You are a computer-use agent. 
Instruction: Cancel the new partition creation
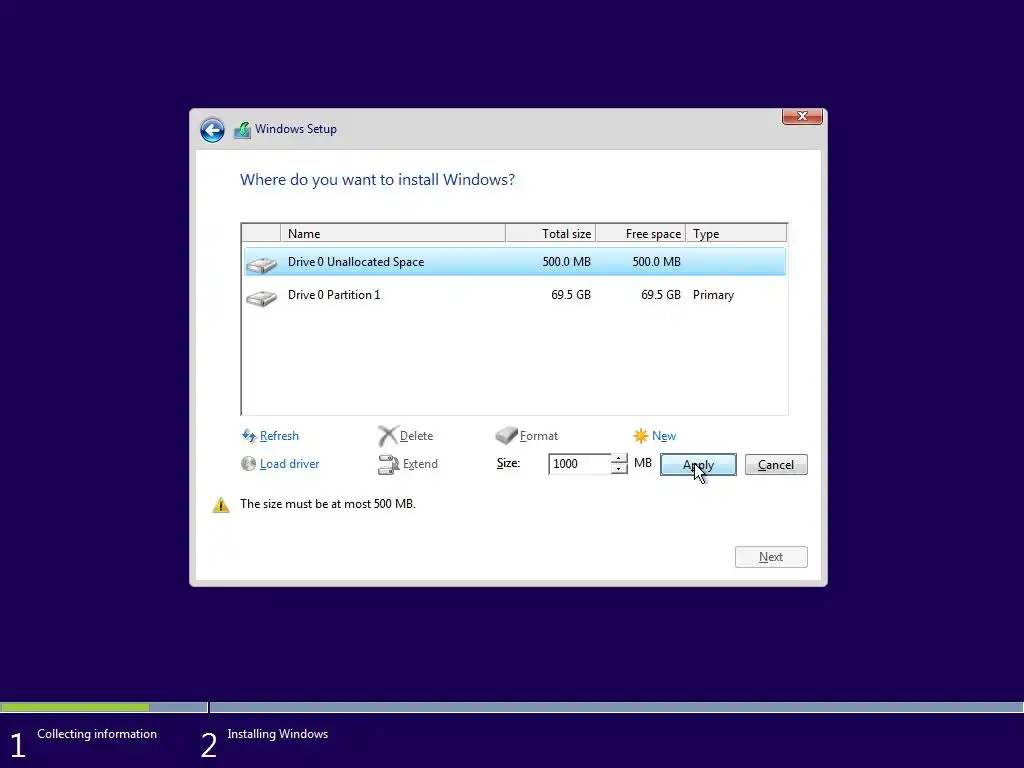tap(776, 464)
